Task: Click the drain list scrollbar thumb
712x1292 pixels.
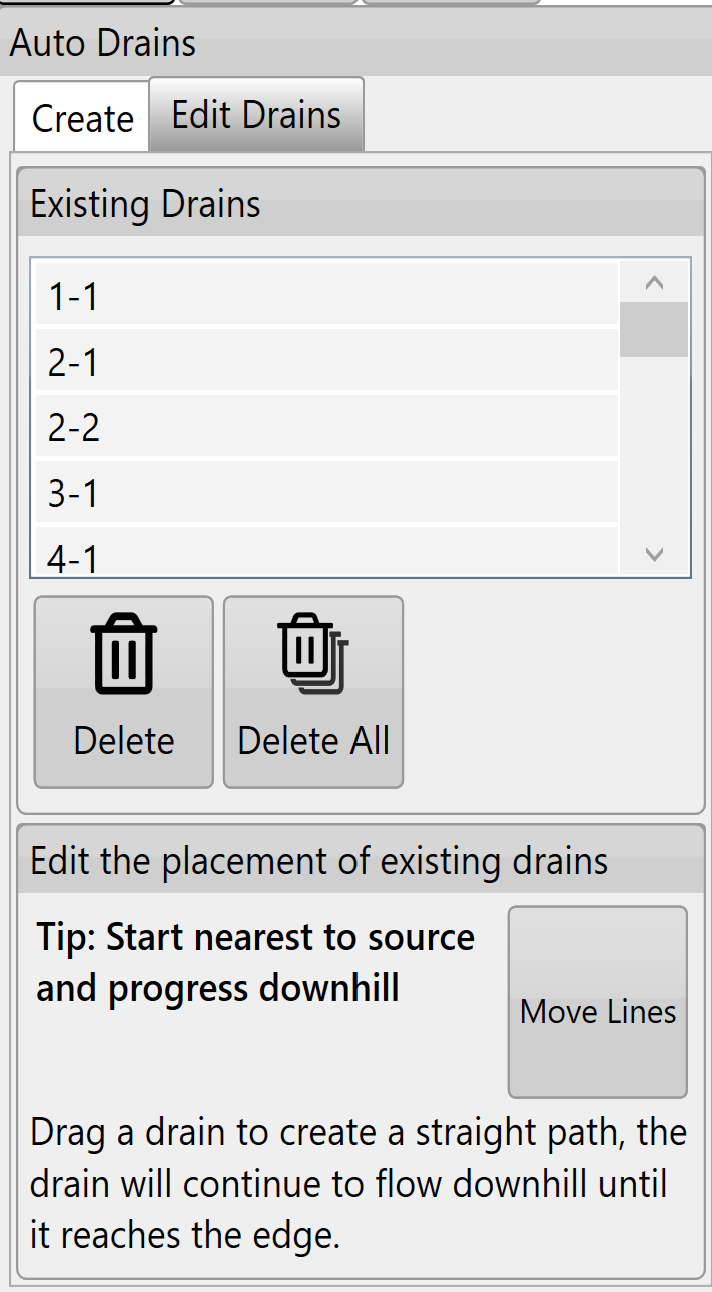Action: pos(654,329)
